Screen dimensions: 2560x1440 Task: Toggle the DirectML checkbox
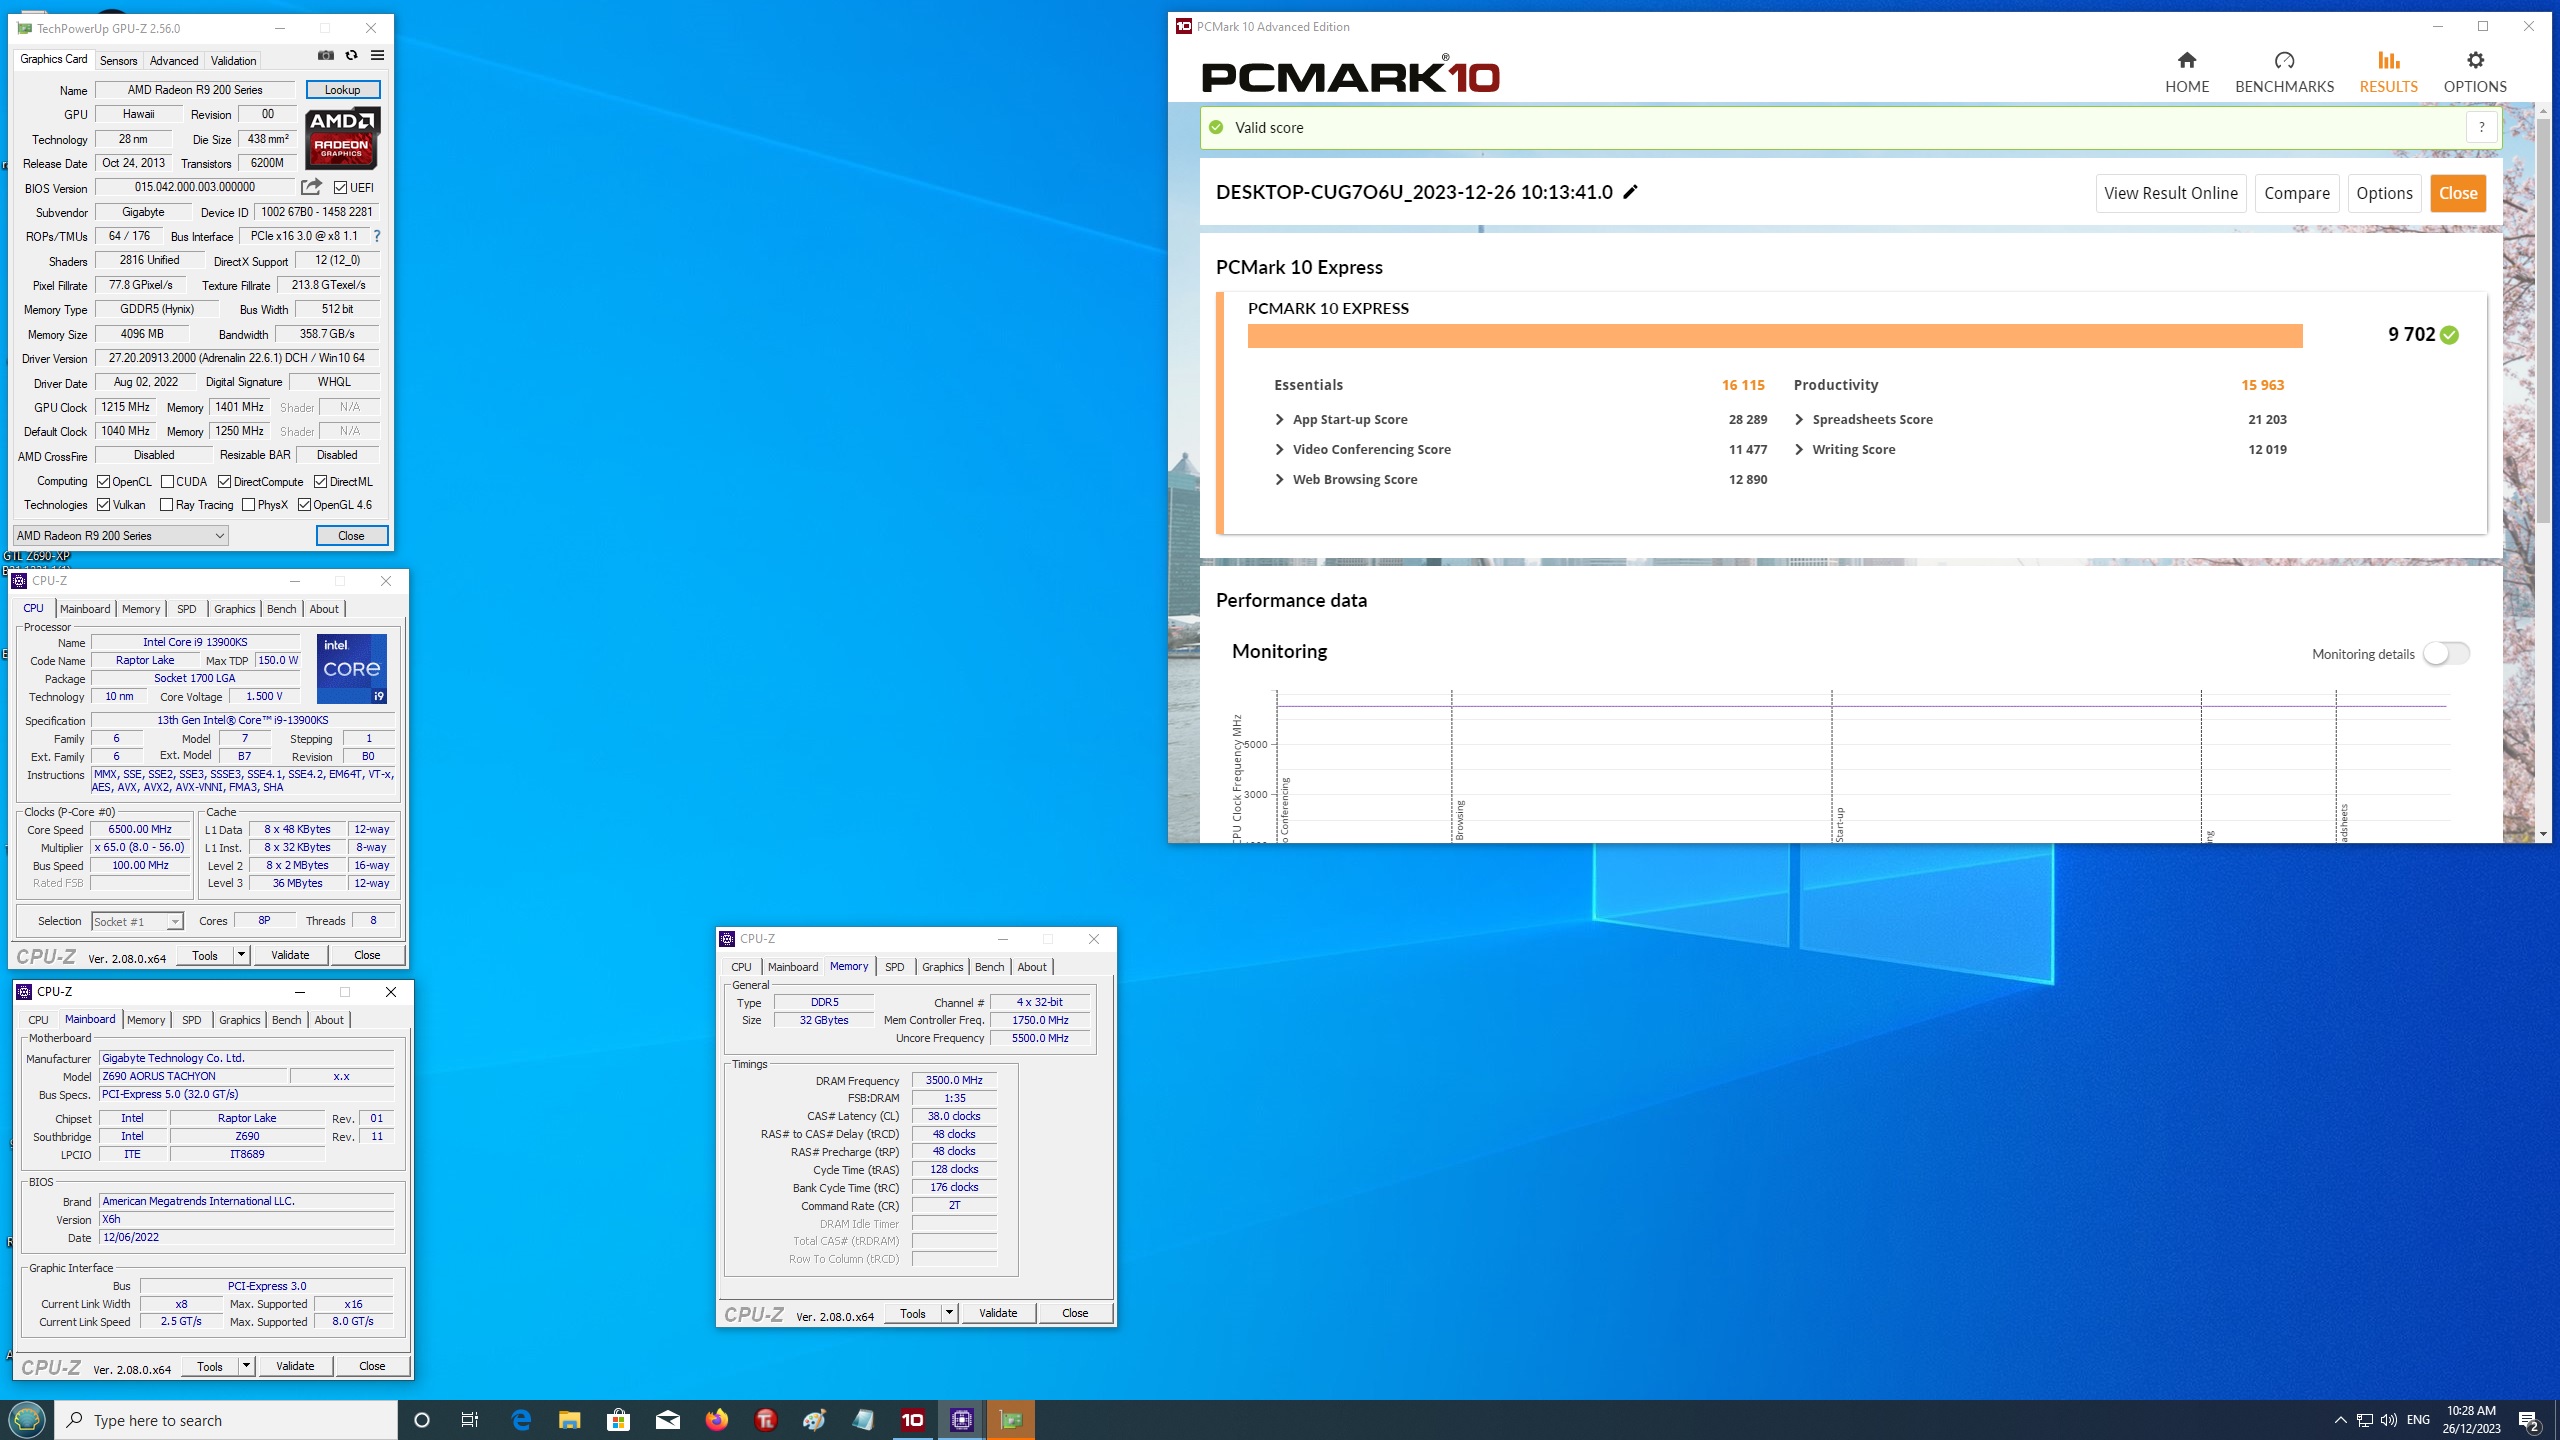click(321, 481)
